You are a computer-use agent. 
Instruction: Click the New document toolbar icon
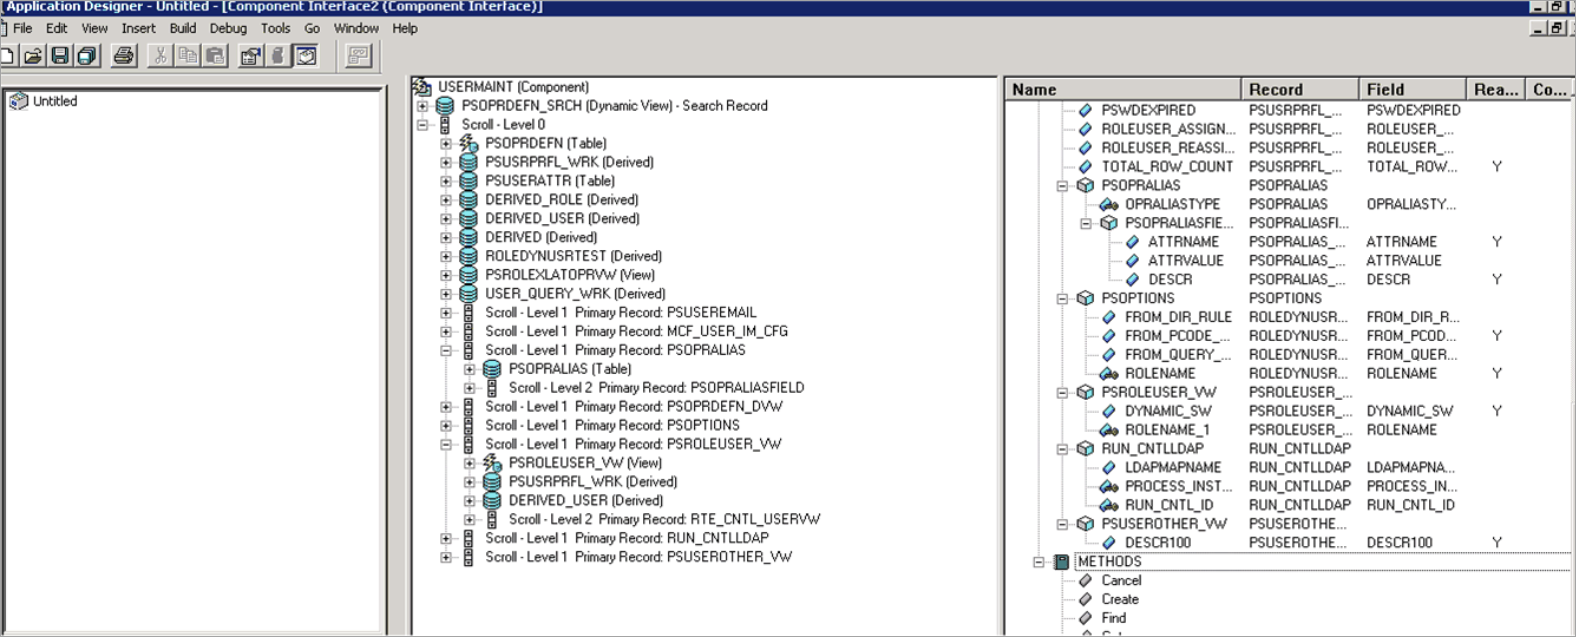(x=7, y=56)
